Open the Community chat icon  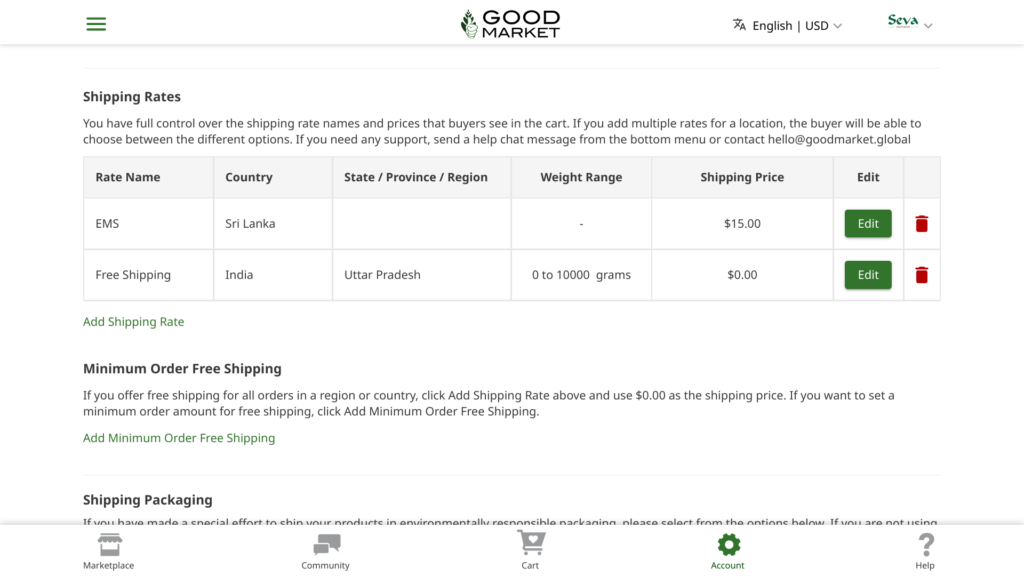(326, 544)
